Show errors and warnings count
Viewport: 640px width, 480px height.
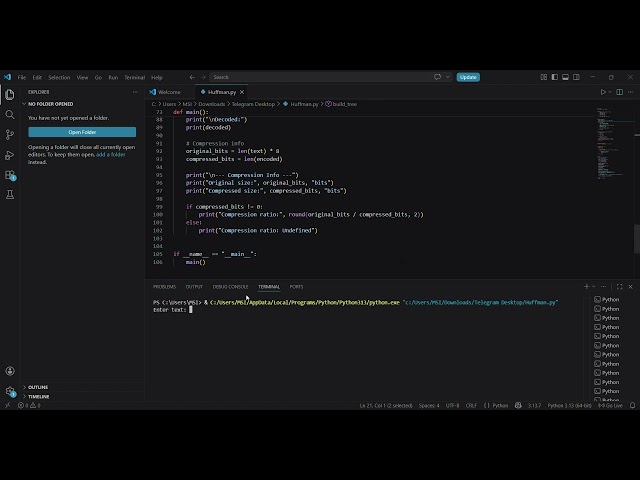tap(29, 406)
